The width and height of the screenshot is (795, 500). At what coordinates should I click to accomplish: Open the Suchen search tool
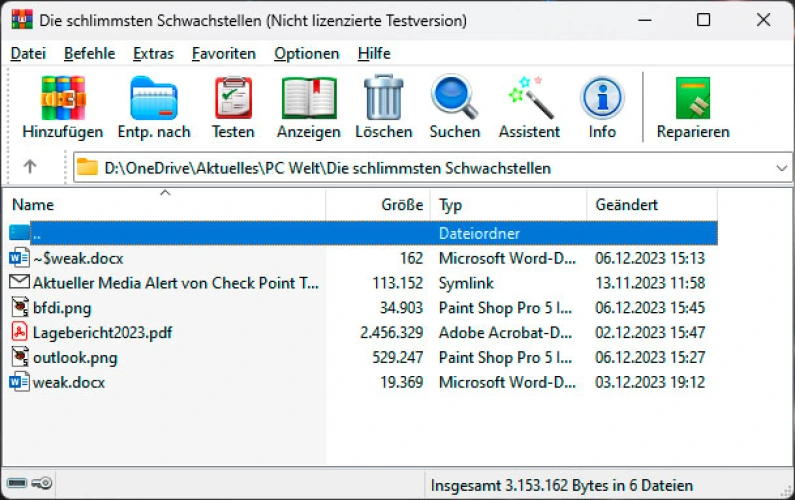point(455,99)
